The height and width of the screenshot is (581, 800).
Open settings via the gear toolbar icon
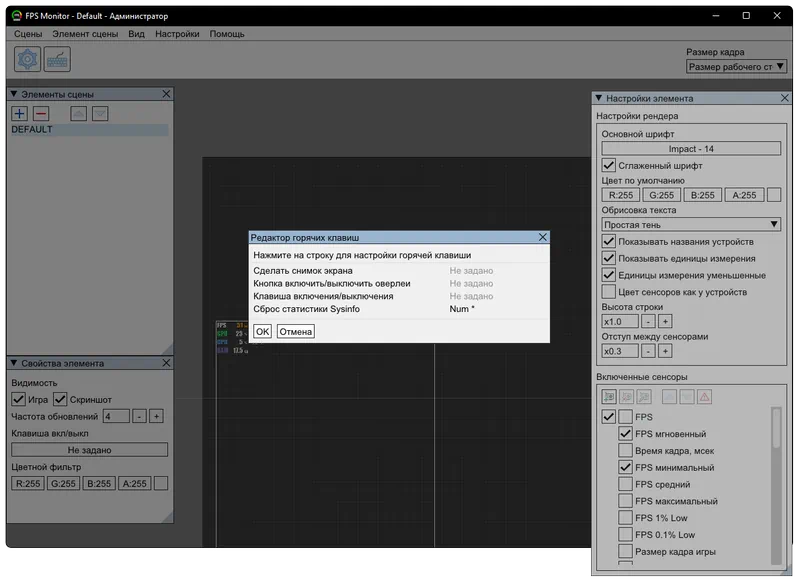point(27,59)
